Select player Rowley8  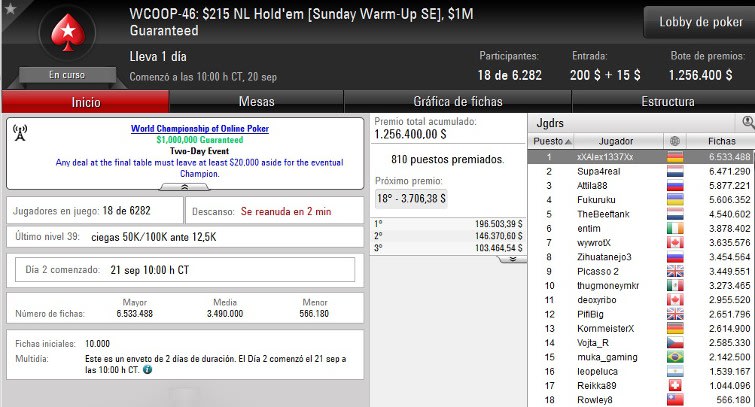tap(641, 400)
